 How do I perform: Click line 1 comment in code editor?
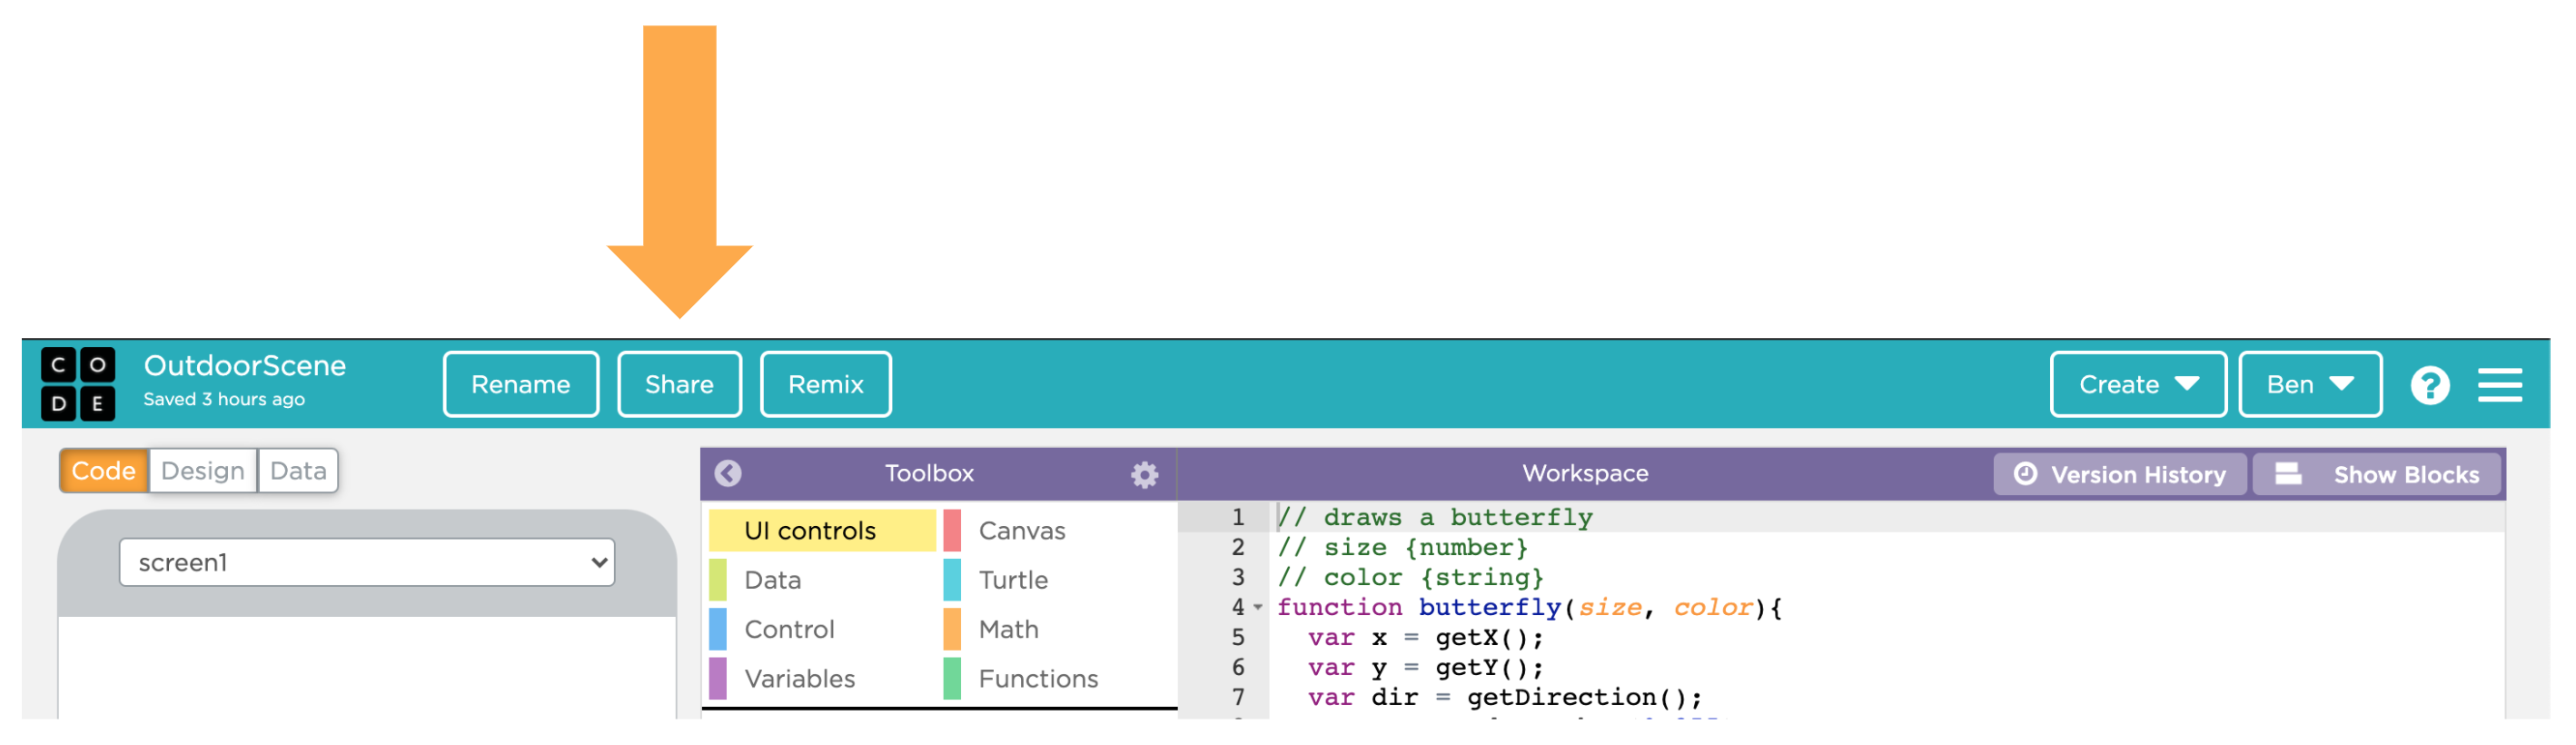pyautogui.click(x=1435, y=517)
